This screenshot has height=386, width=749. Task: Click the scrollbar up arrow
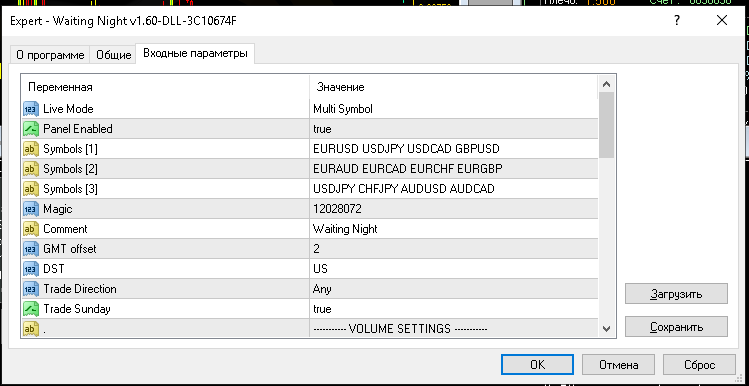[x=607, y=85]
